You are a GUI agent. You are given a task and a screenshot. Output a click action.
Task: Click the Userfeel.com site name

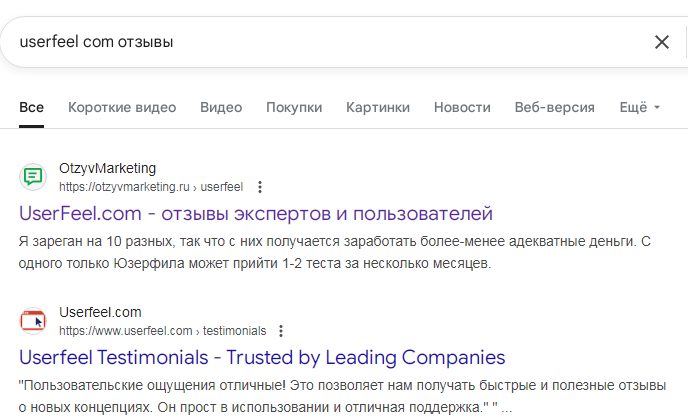click(100, 312)
